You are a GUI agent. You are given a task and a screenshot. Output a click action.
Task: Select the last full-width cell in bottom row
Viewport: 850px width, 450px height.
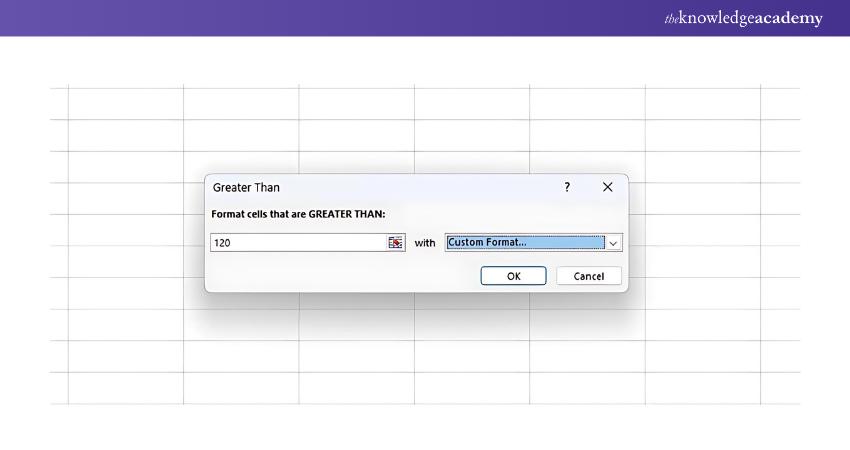702,388
